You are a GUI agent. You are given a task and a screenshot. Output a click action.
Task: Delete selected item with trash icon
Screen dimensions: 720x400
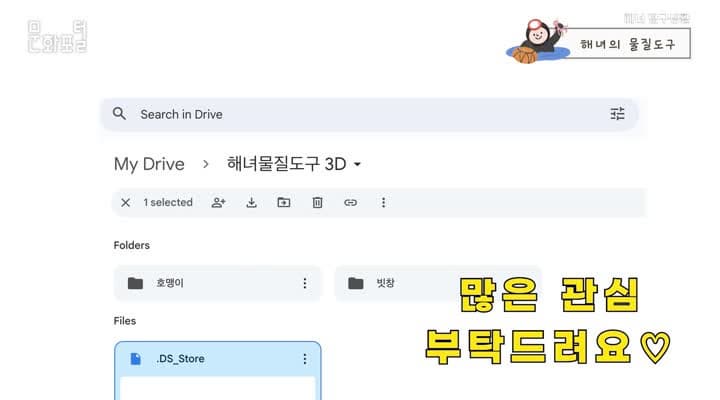pyautogui.click(x=317, y=203)
